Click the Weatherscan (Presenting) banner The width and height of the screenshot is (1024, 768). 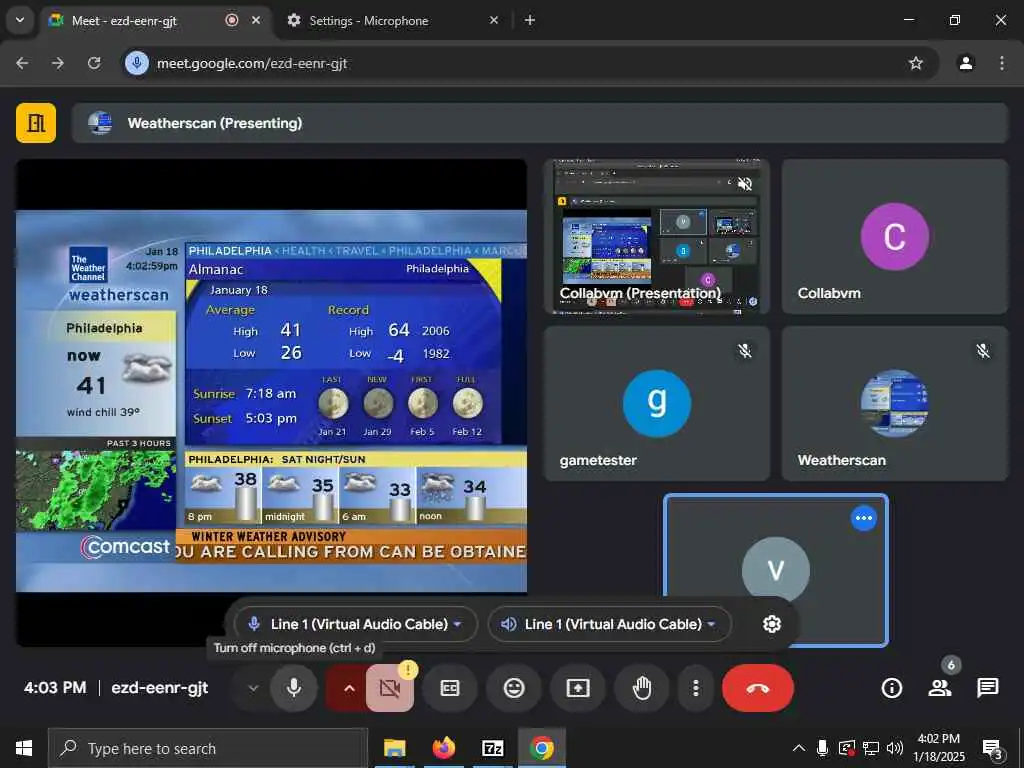point(539,123)
